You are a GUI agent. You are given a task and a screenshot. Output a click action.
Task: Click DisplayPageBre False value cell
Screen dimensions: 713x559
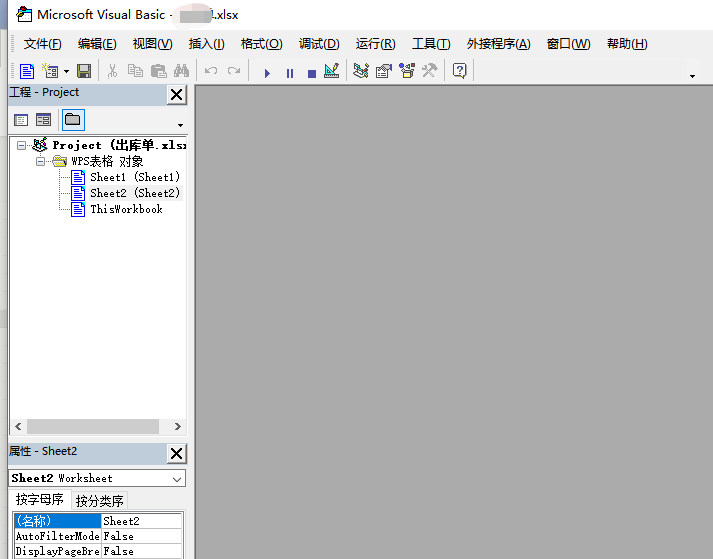[141, 551]
